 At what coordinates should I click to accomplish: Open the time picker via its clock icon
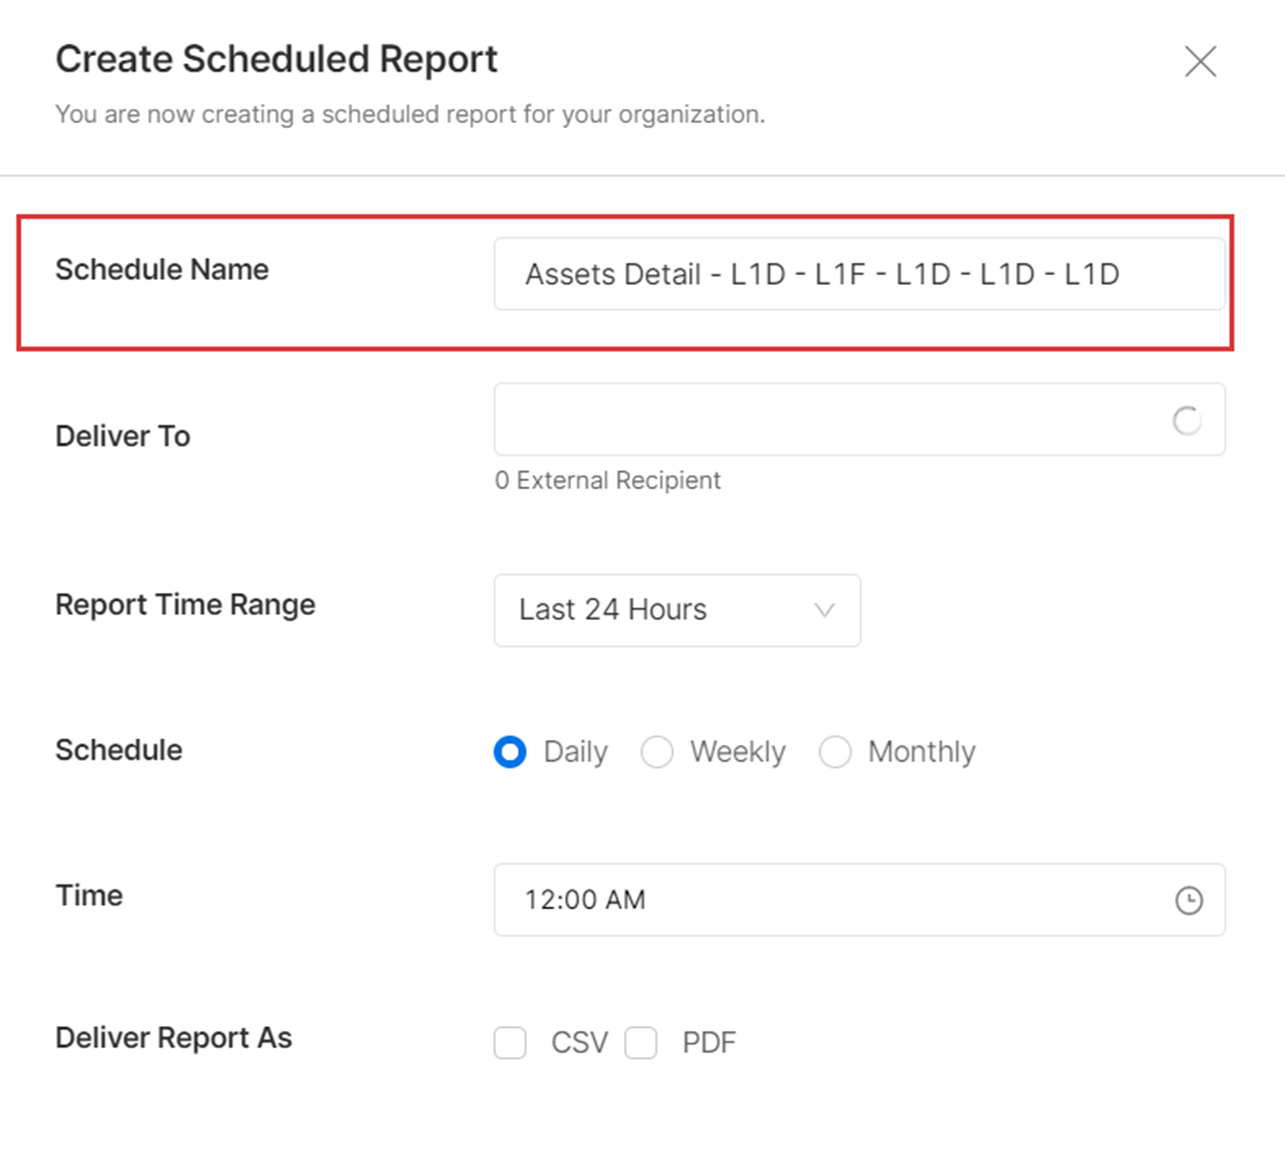pyautogui.click(x=1188, y=900)
